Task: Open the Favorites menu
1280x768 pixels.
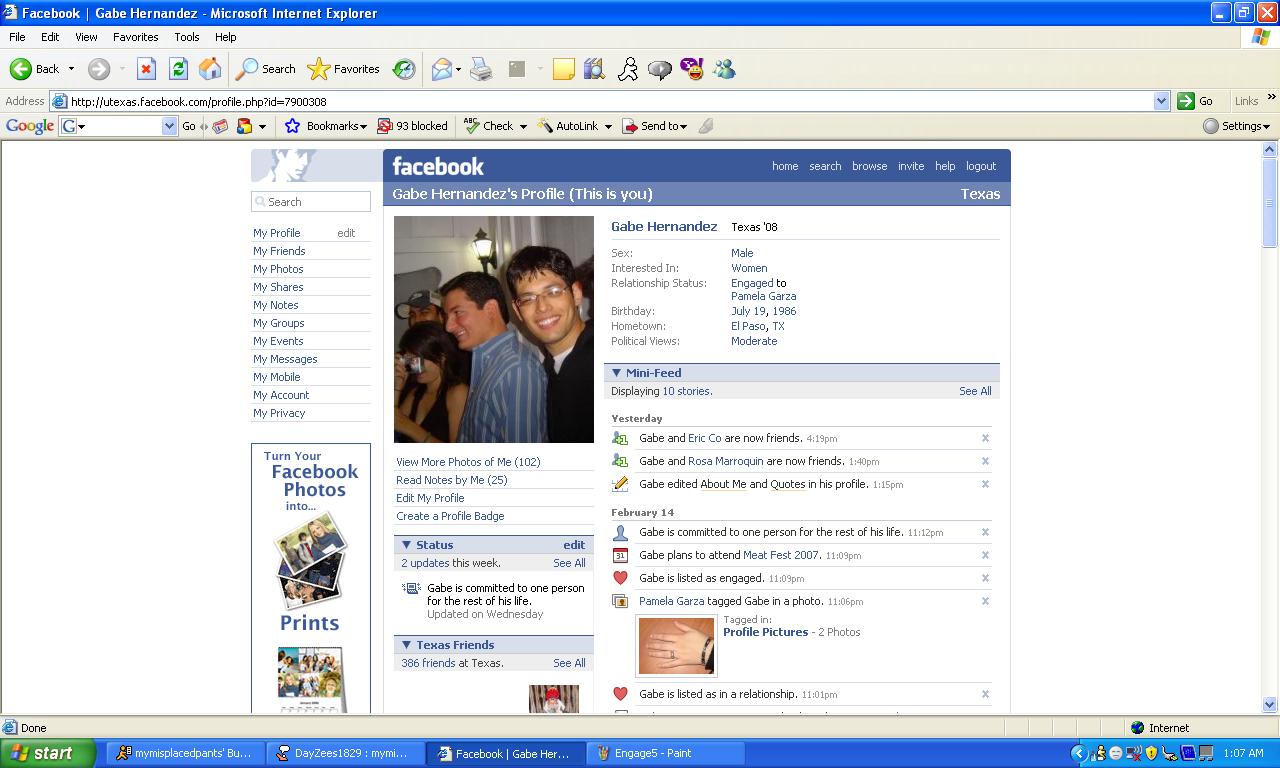Action: [x=135, y=37]
